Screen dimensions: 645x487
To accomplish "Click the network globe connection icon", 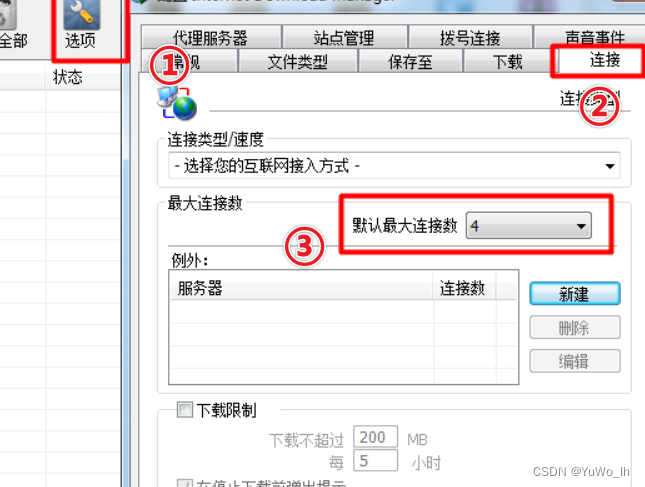I will (177, 103).
